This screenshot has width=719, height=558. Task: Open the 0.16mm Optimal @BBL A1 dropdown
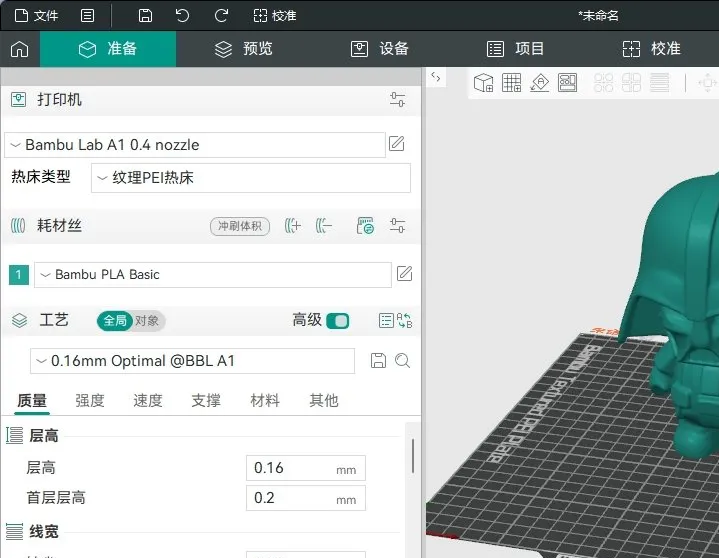(193, 361)
